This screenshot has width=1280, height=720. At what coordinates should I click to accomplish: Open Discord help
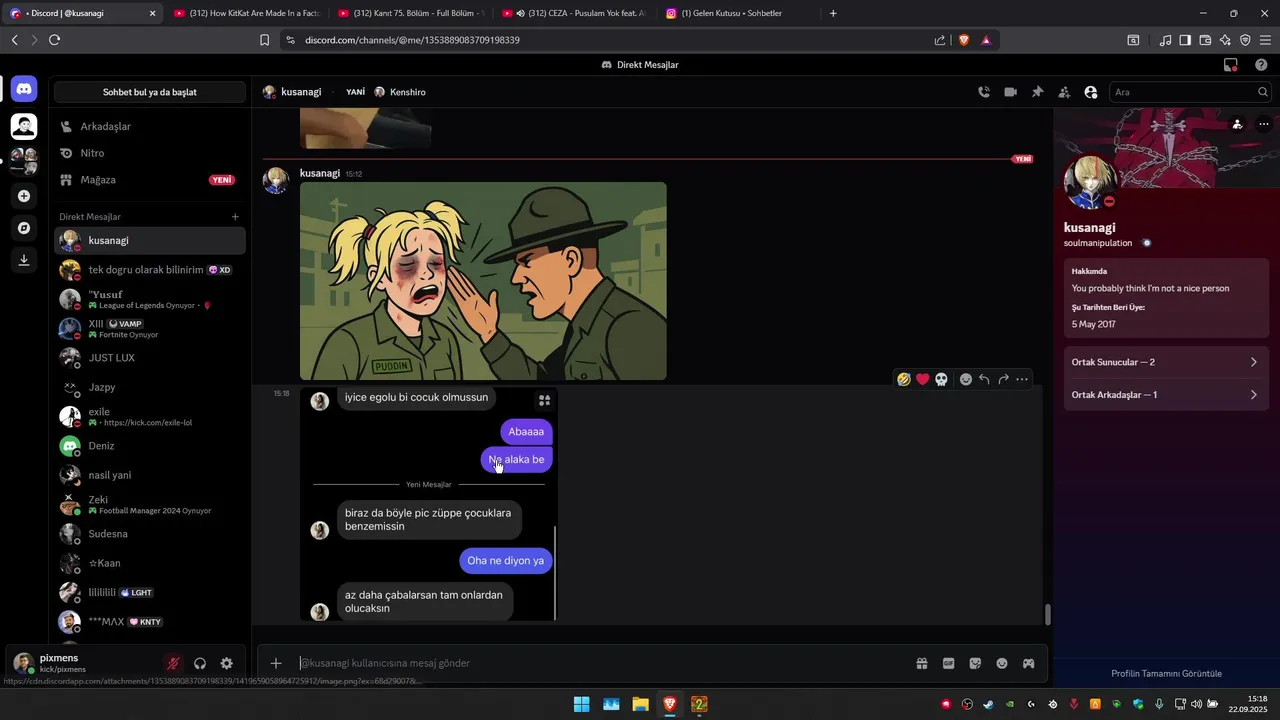coord(1261,65)
